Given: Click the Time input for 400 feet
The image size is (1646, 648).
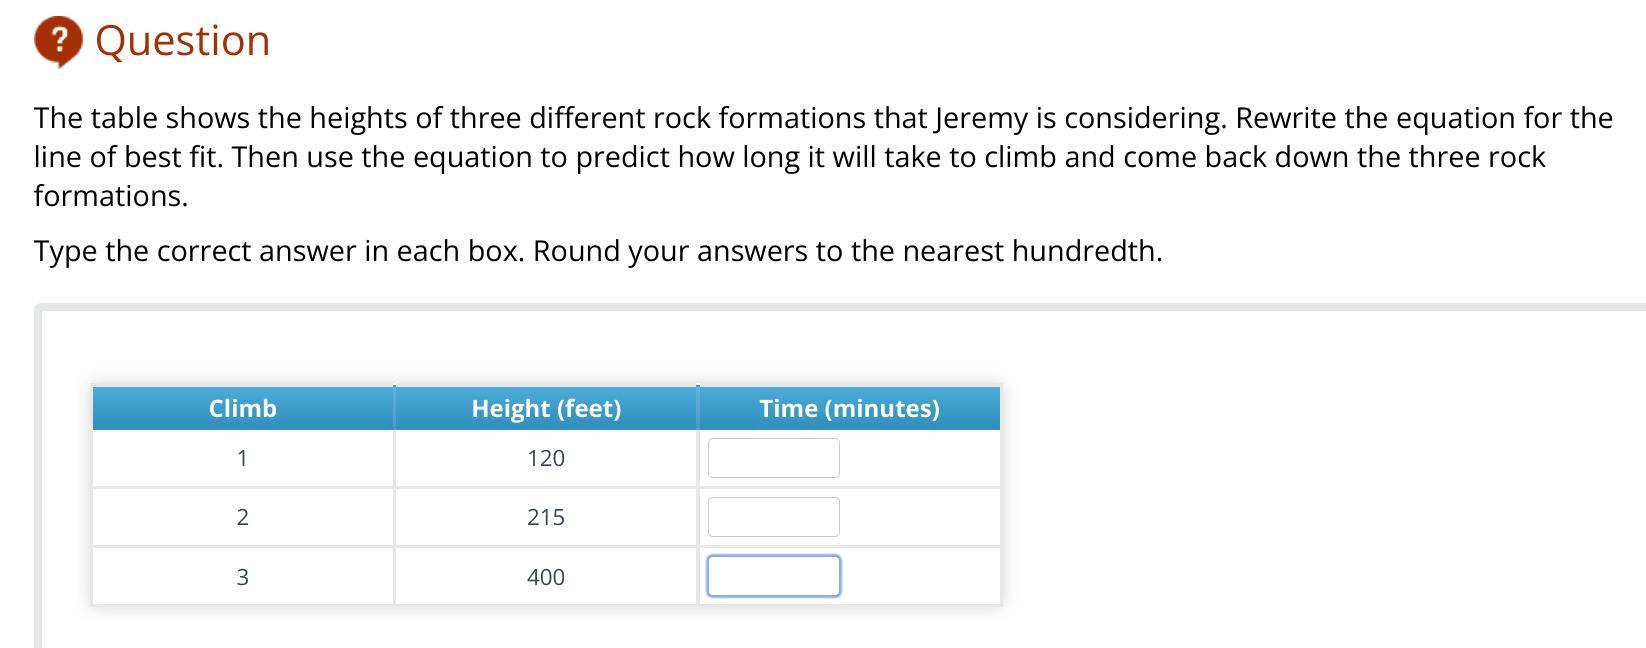Looking at the screenshot, I should point(773,576).
